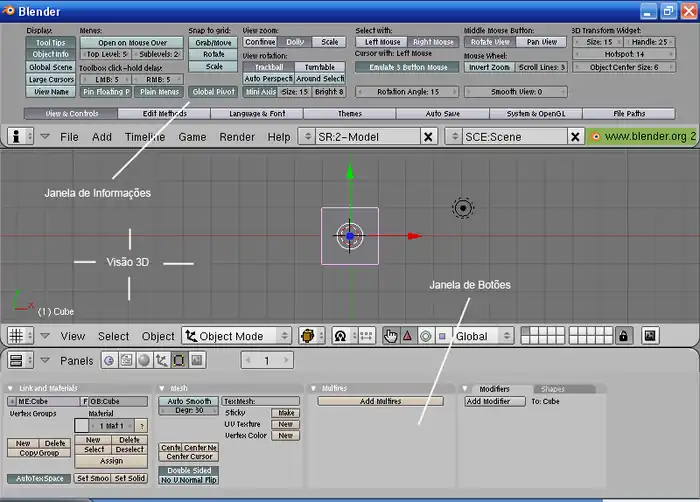Click the buttons window type icon
The height and width of the screenshot is (502, 700).
tap(16, 360)
